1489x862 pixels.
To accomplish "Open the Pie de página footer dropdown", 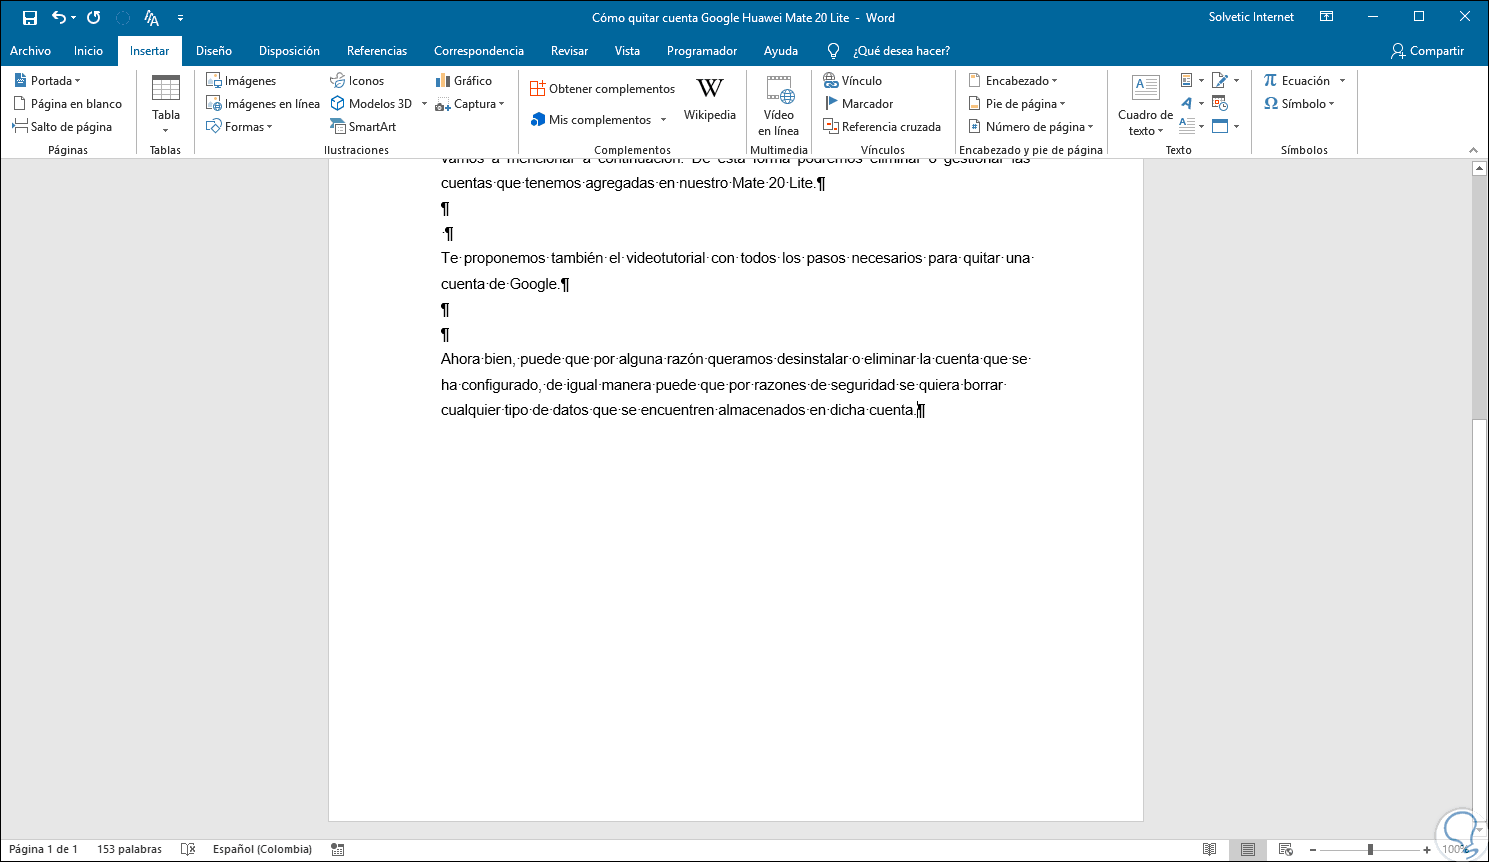I will 1017,104.
